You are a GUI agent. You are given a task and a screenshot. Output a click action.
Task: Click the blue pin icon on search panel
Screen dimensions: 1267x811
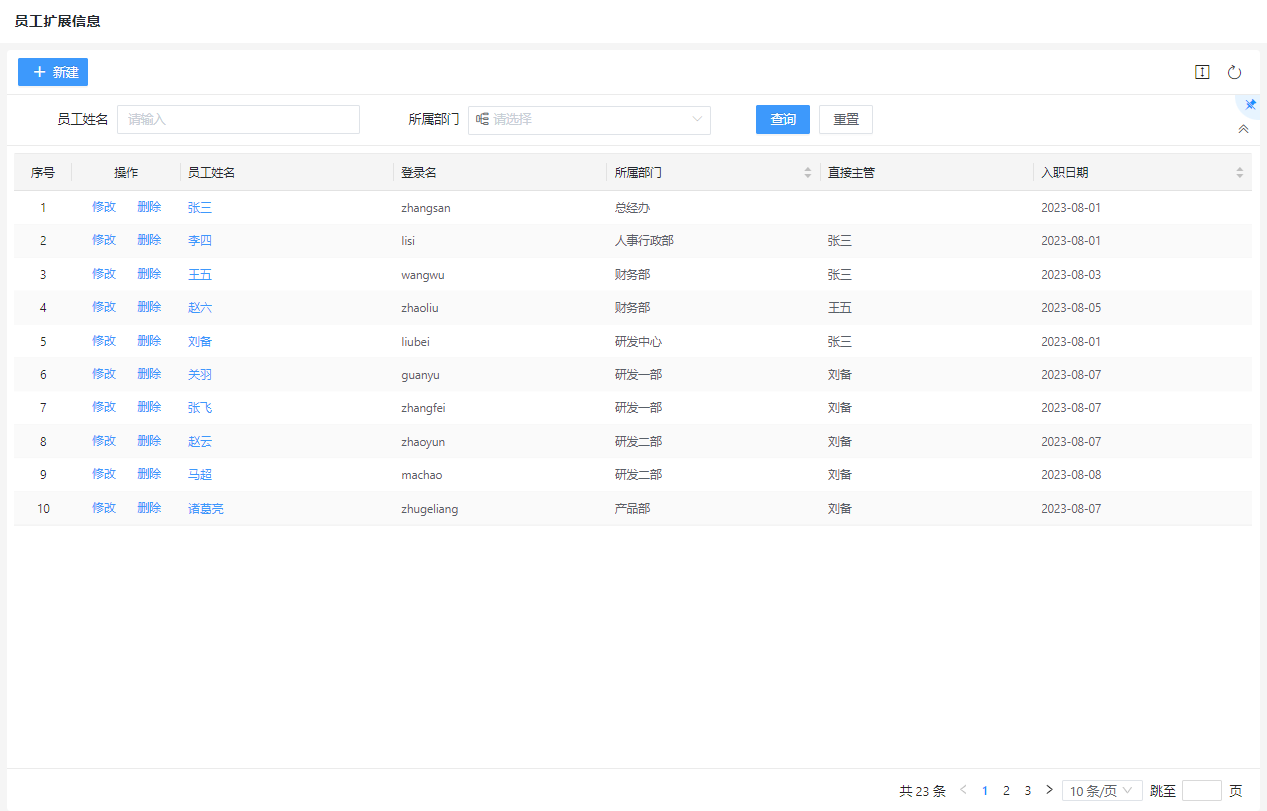tap(1250, 105)
